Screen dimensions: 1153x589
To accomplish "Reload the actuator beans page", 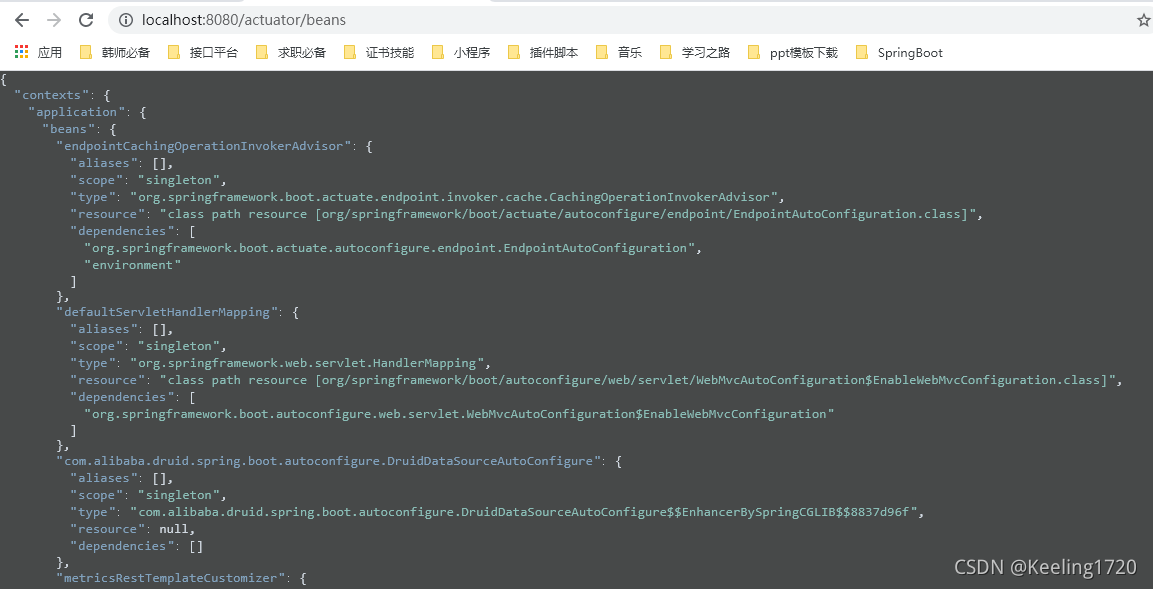I will (86, 20).
